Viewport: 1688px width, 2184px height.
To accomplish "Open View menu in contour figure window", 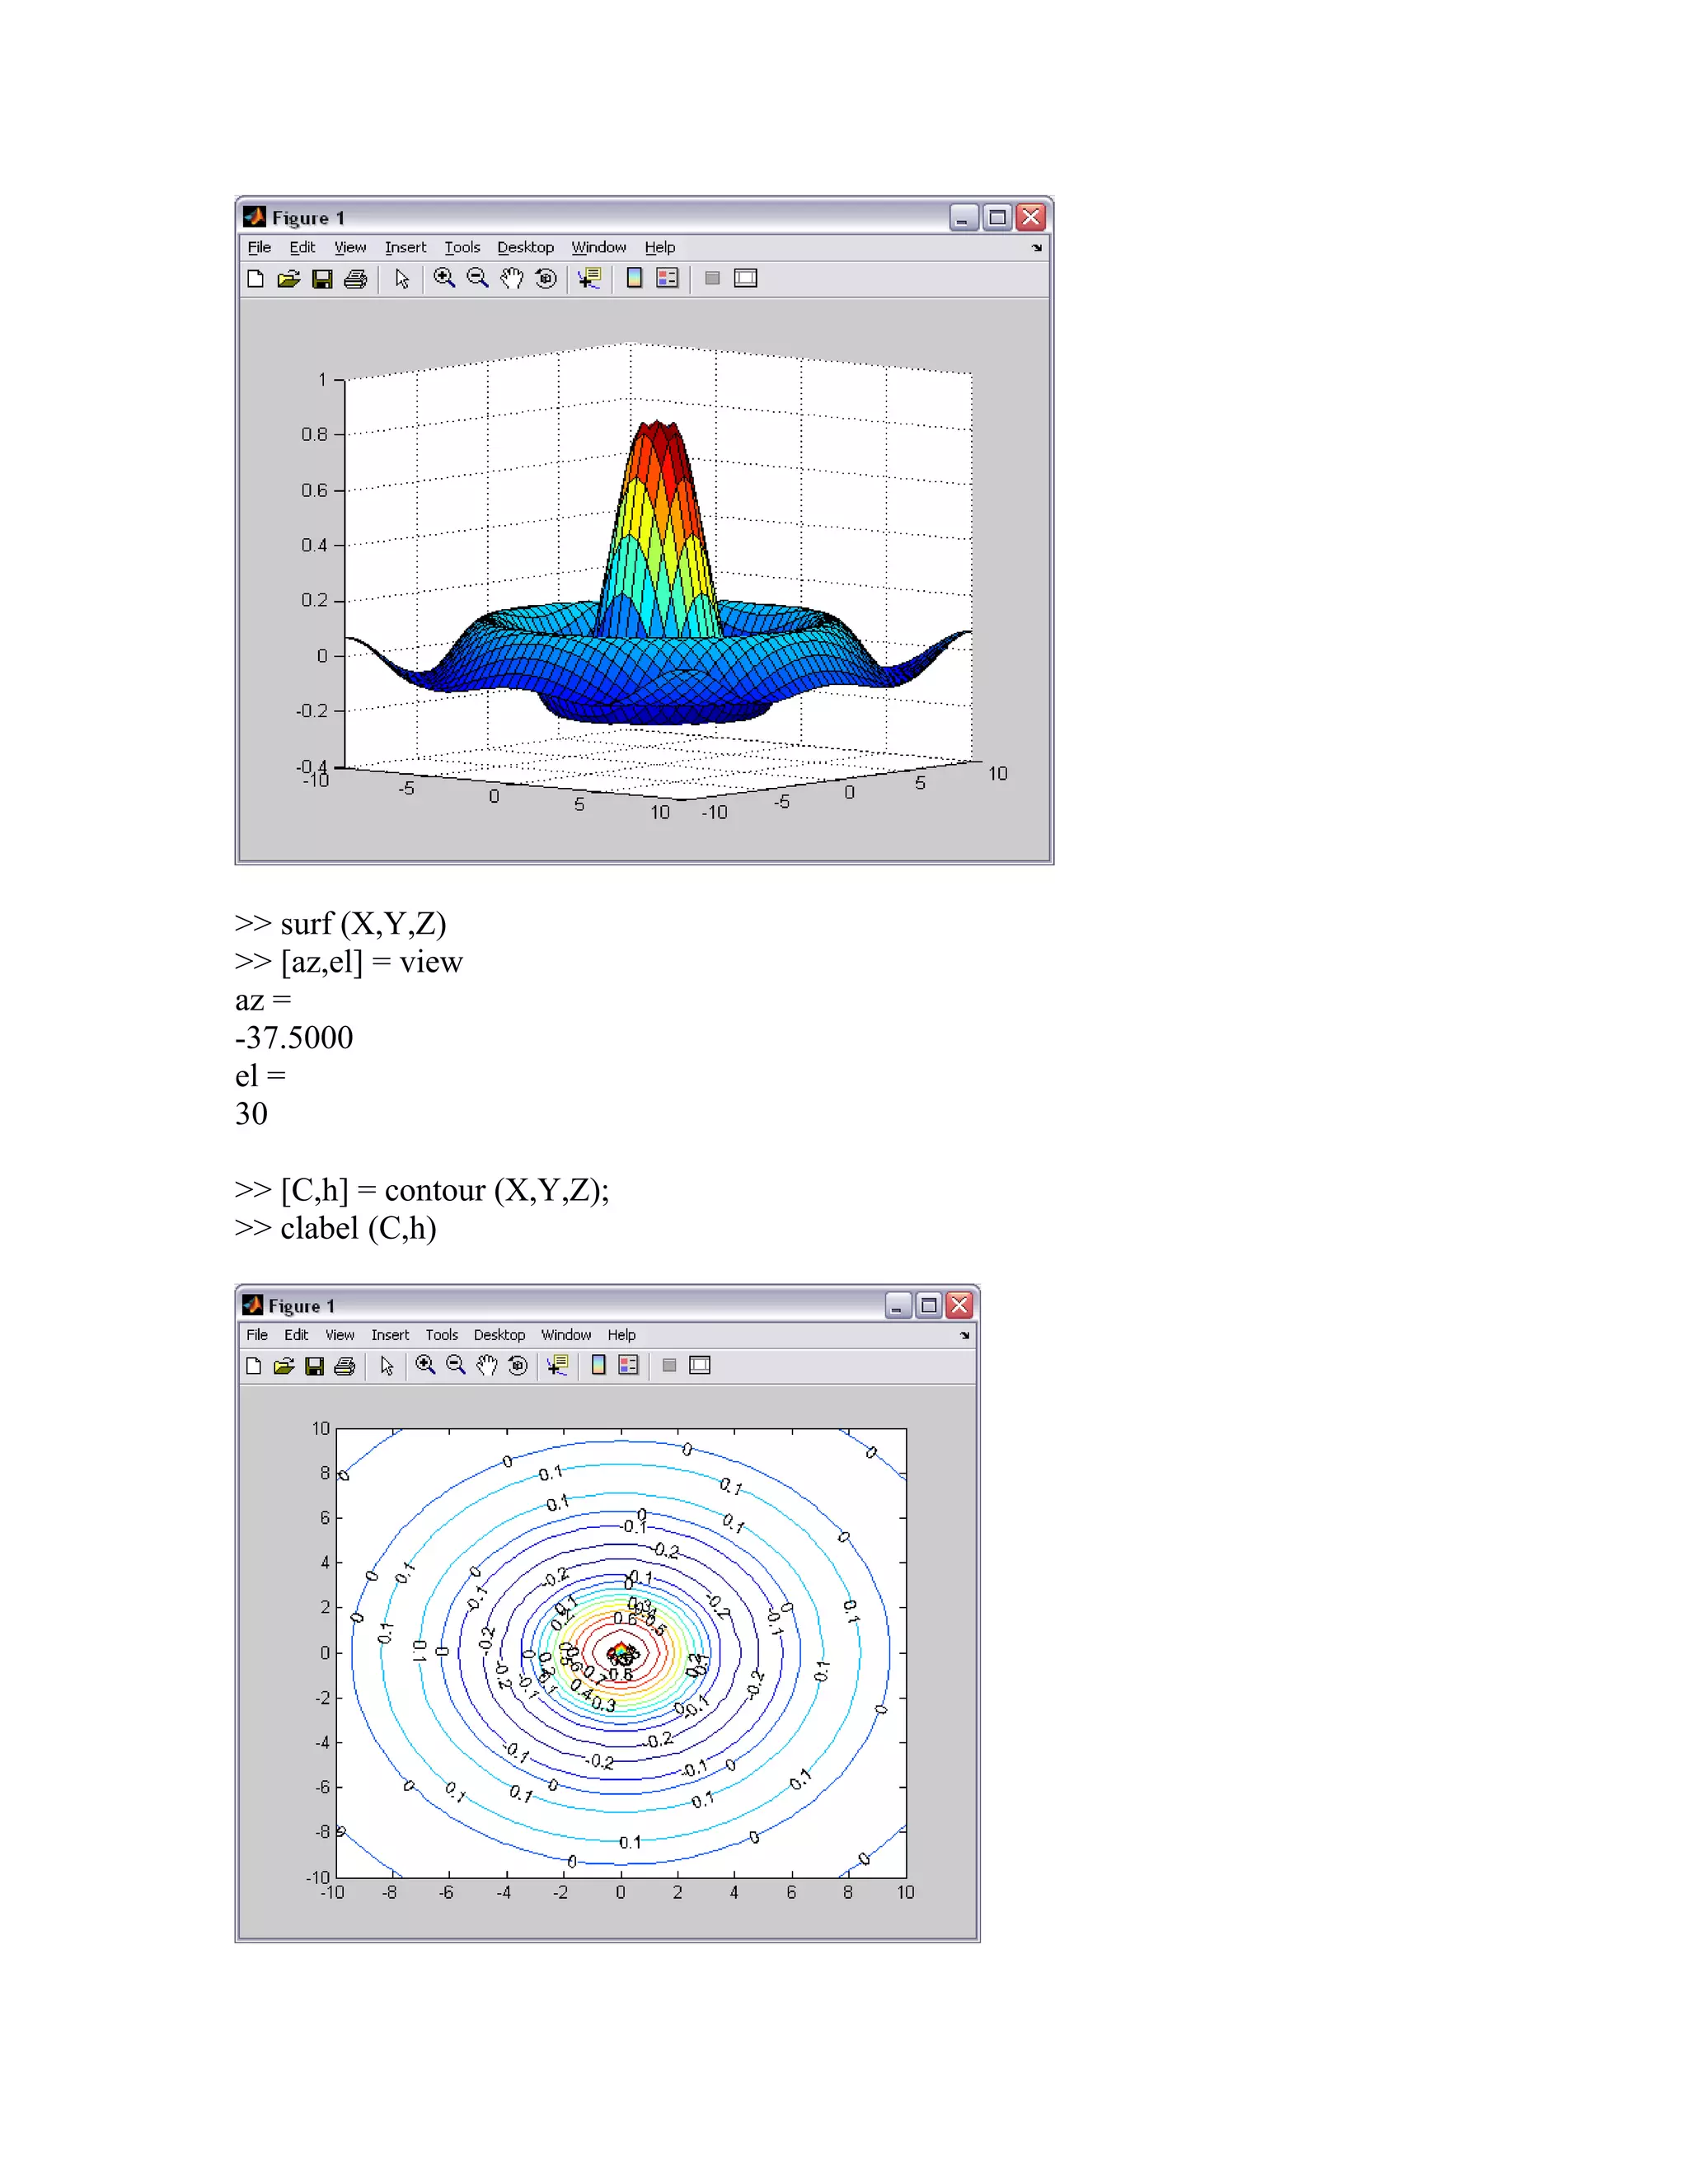I will pos(340,1335).
